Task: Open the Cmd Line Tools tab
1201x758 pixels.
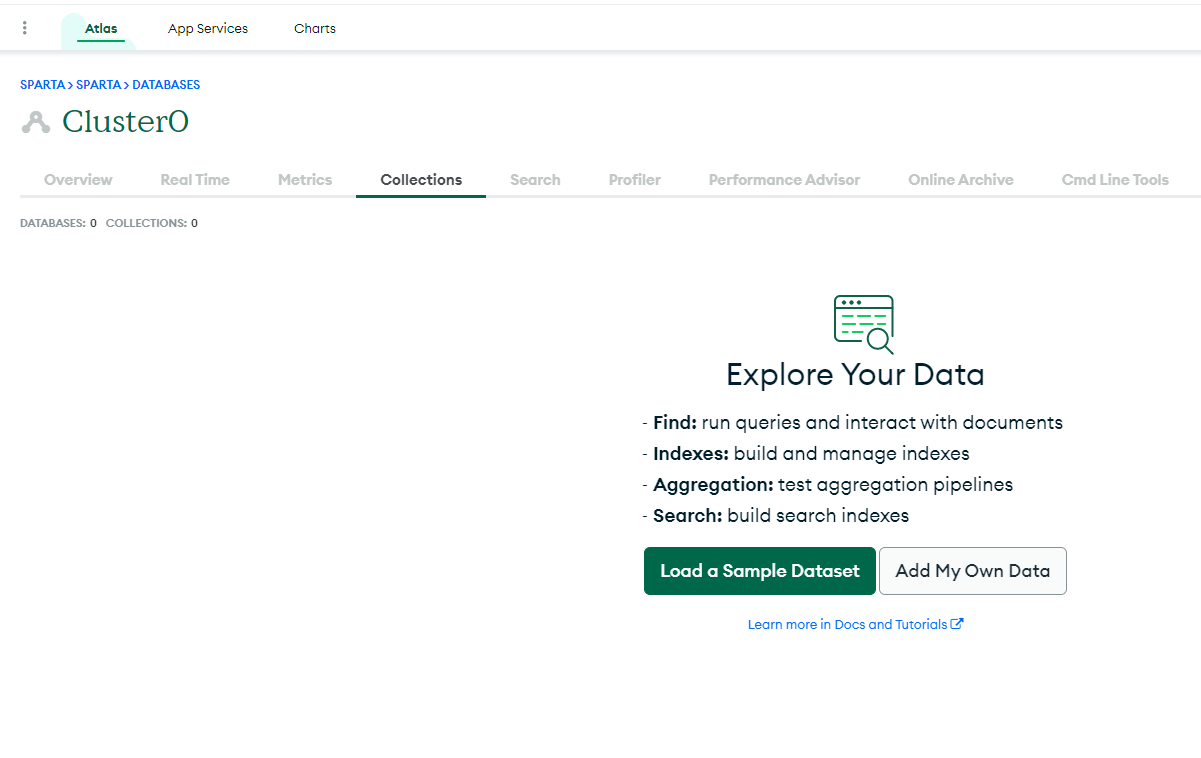Action: (1115, 180)
